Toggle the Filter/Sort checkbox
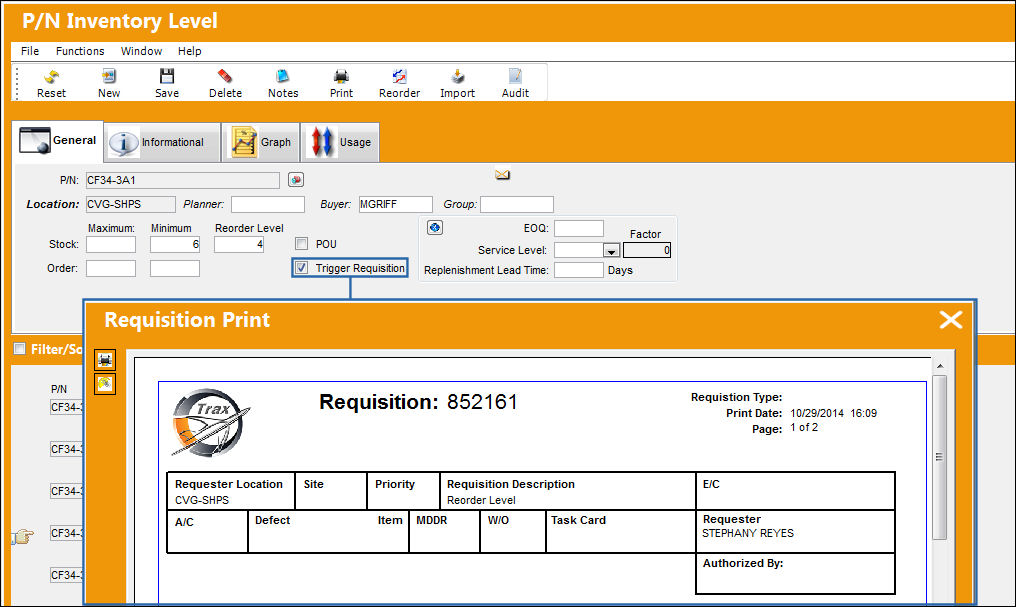The width and height of the screenshot is (1016, 607). coord(19,349)
